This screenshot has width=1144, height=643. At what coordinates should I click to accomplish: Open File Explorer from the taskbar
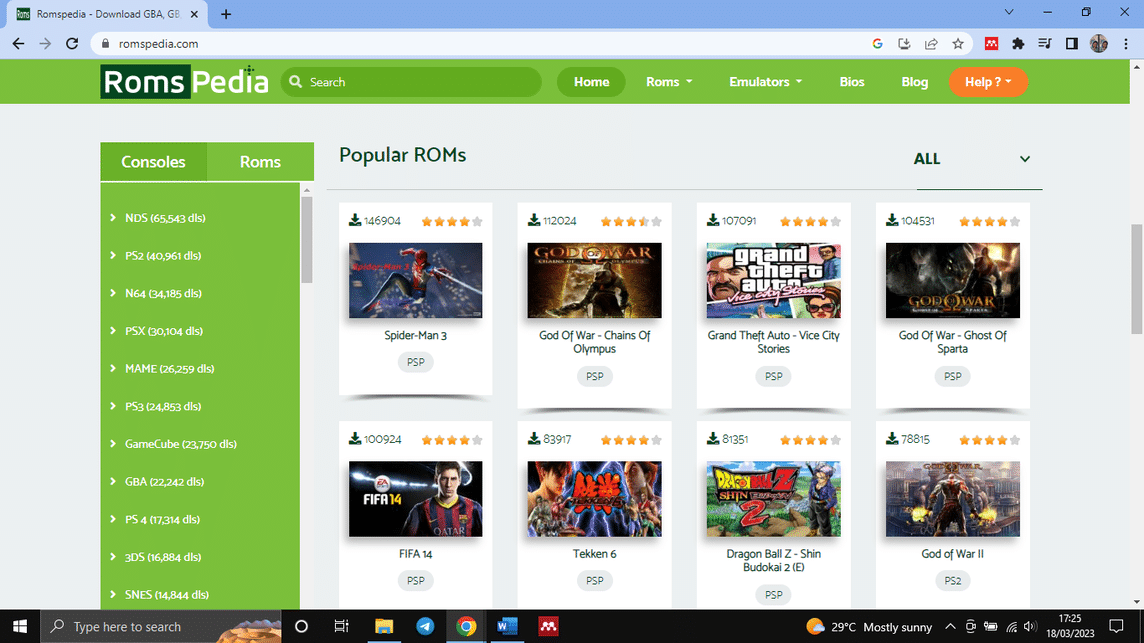(x=384, y=626)
